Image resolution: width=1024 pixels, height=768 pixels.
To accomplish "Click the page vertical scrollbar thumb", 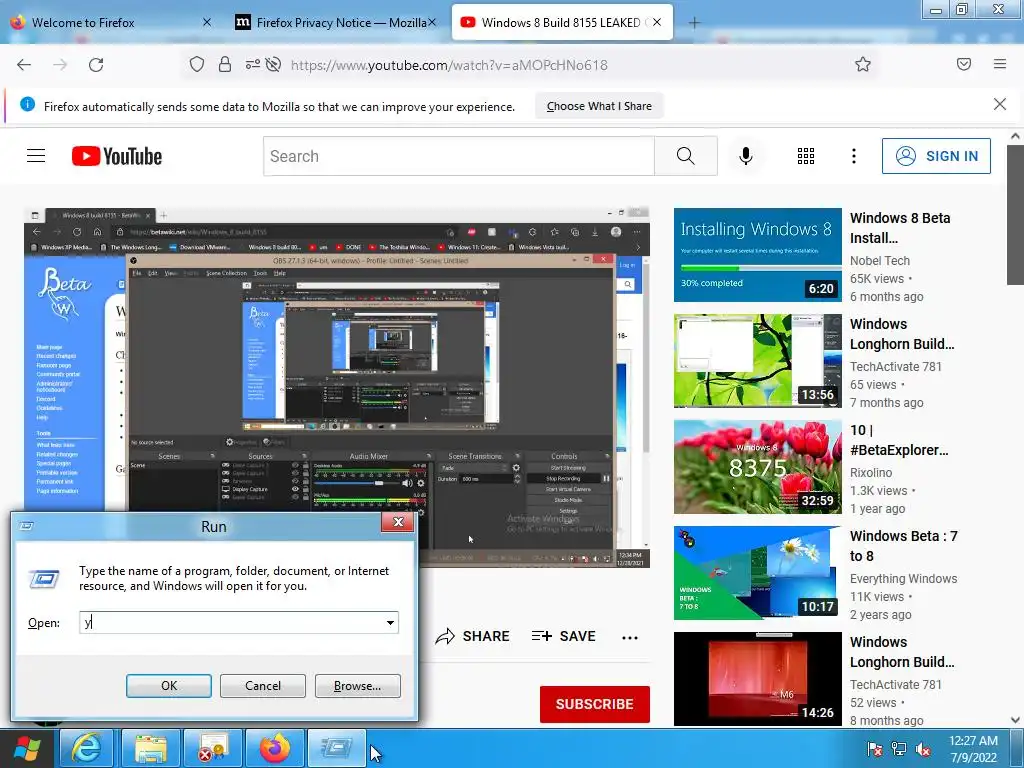I will [x=1015, y=215].
